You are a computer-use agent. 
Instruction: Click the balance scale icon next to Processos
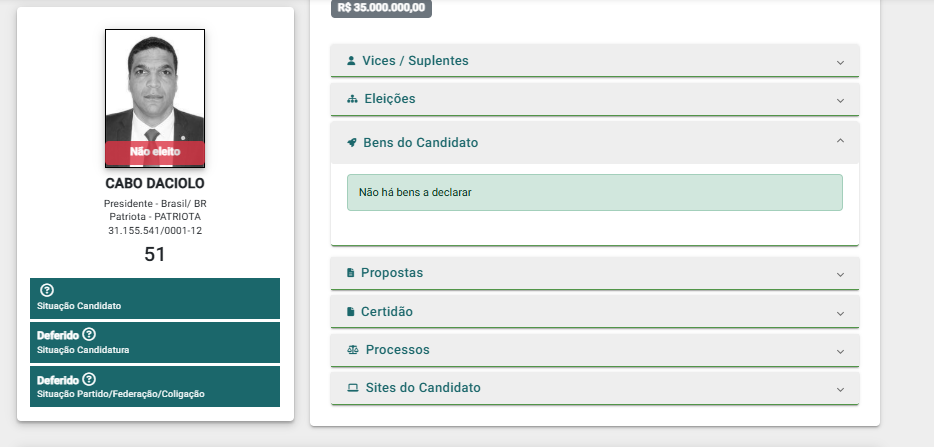click(353, 350)
